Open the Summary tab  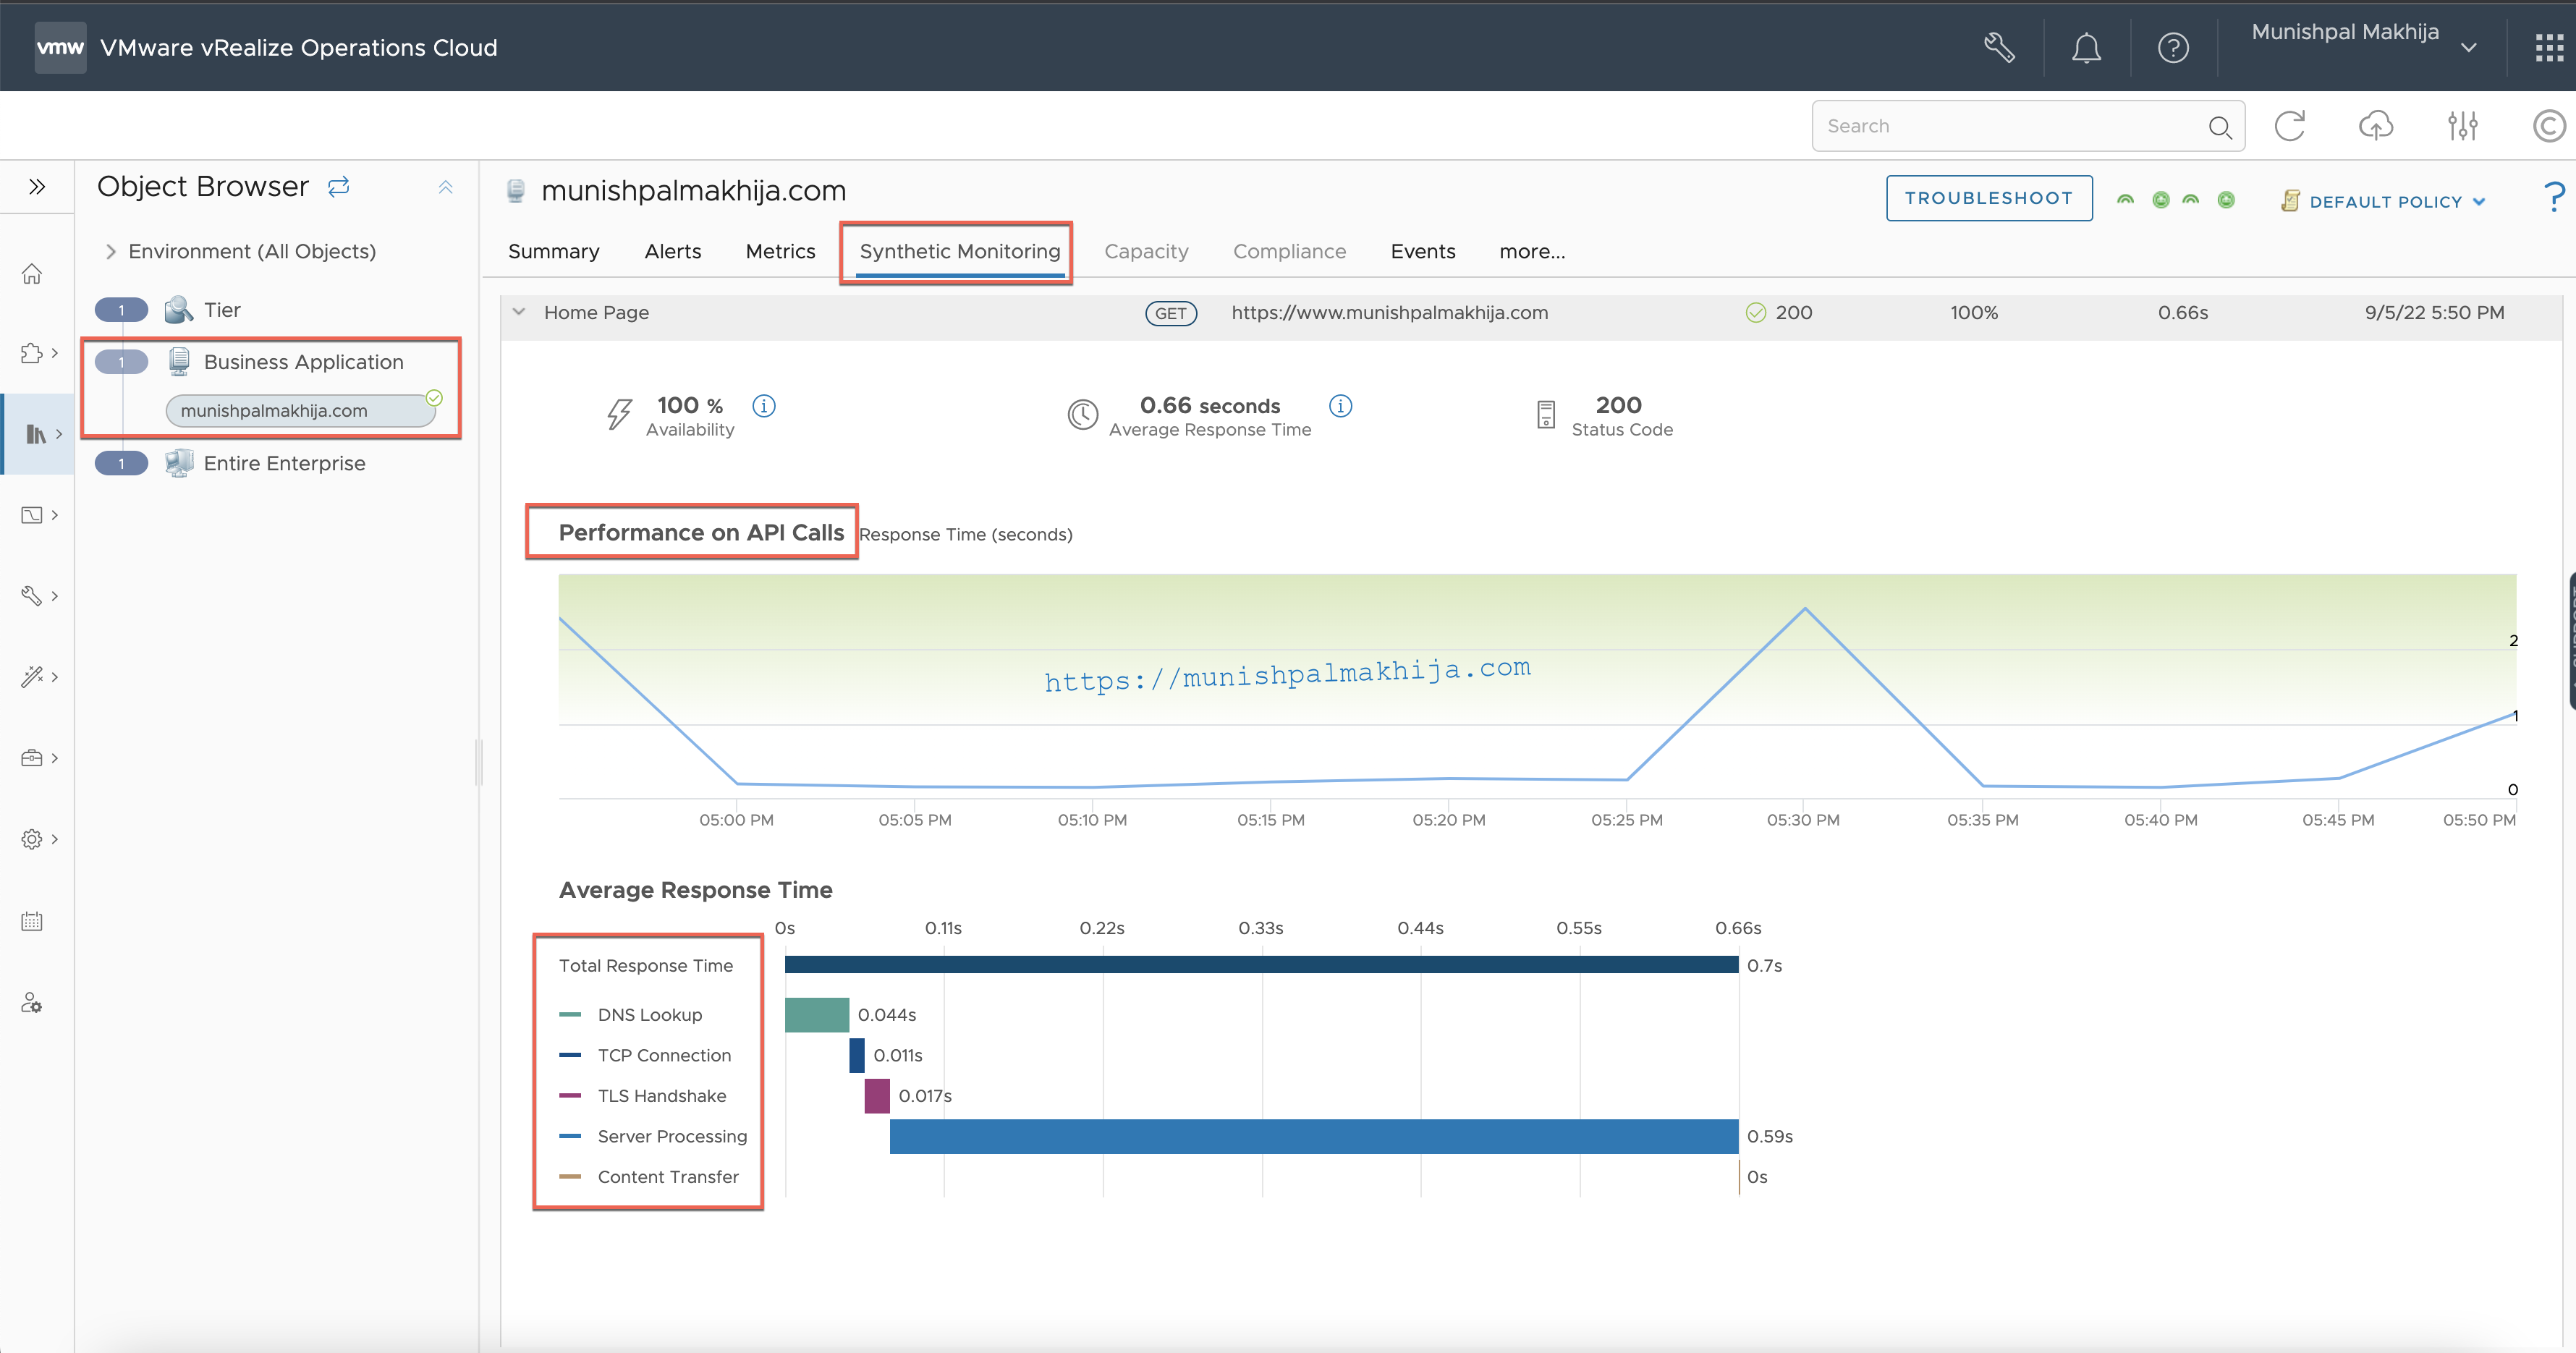pos(554,252)
